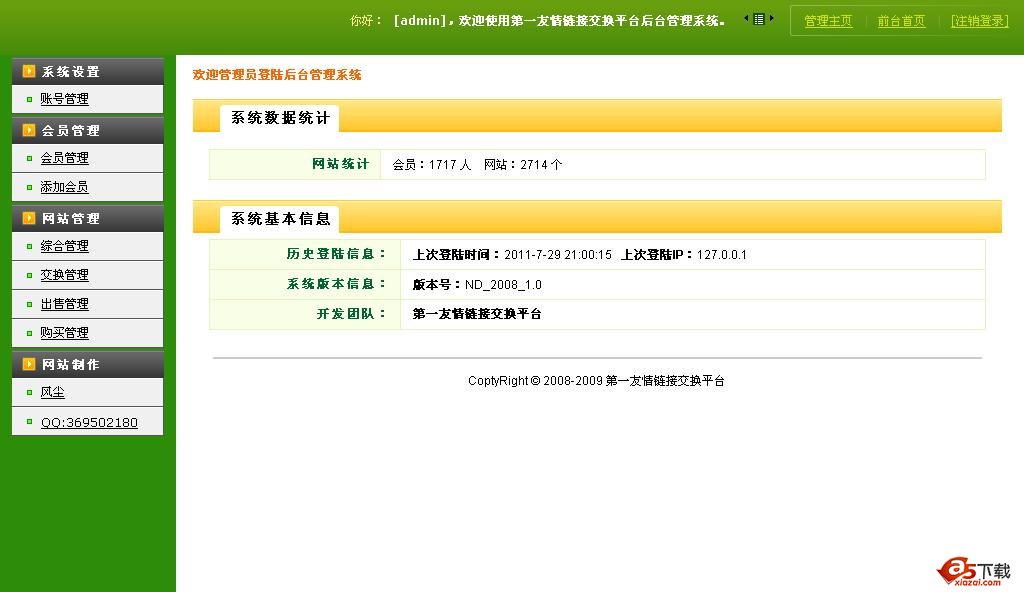Click the 开发团队 row label
This screenshot has height=592, width=1024.
click(352, 314)
